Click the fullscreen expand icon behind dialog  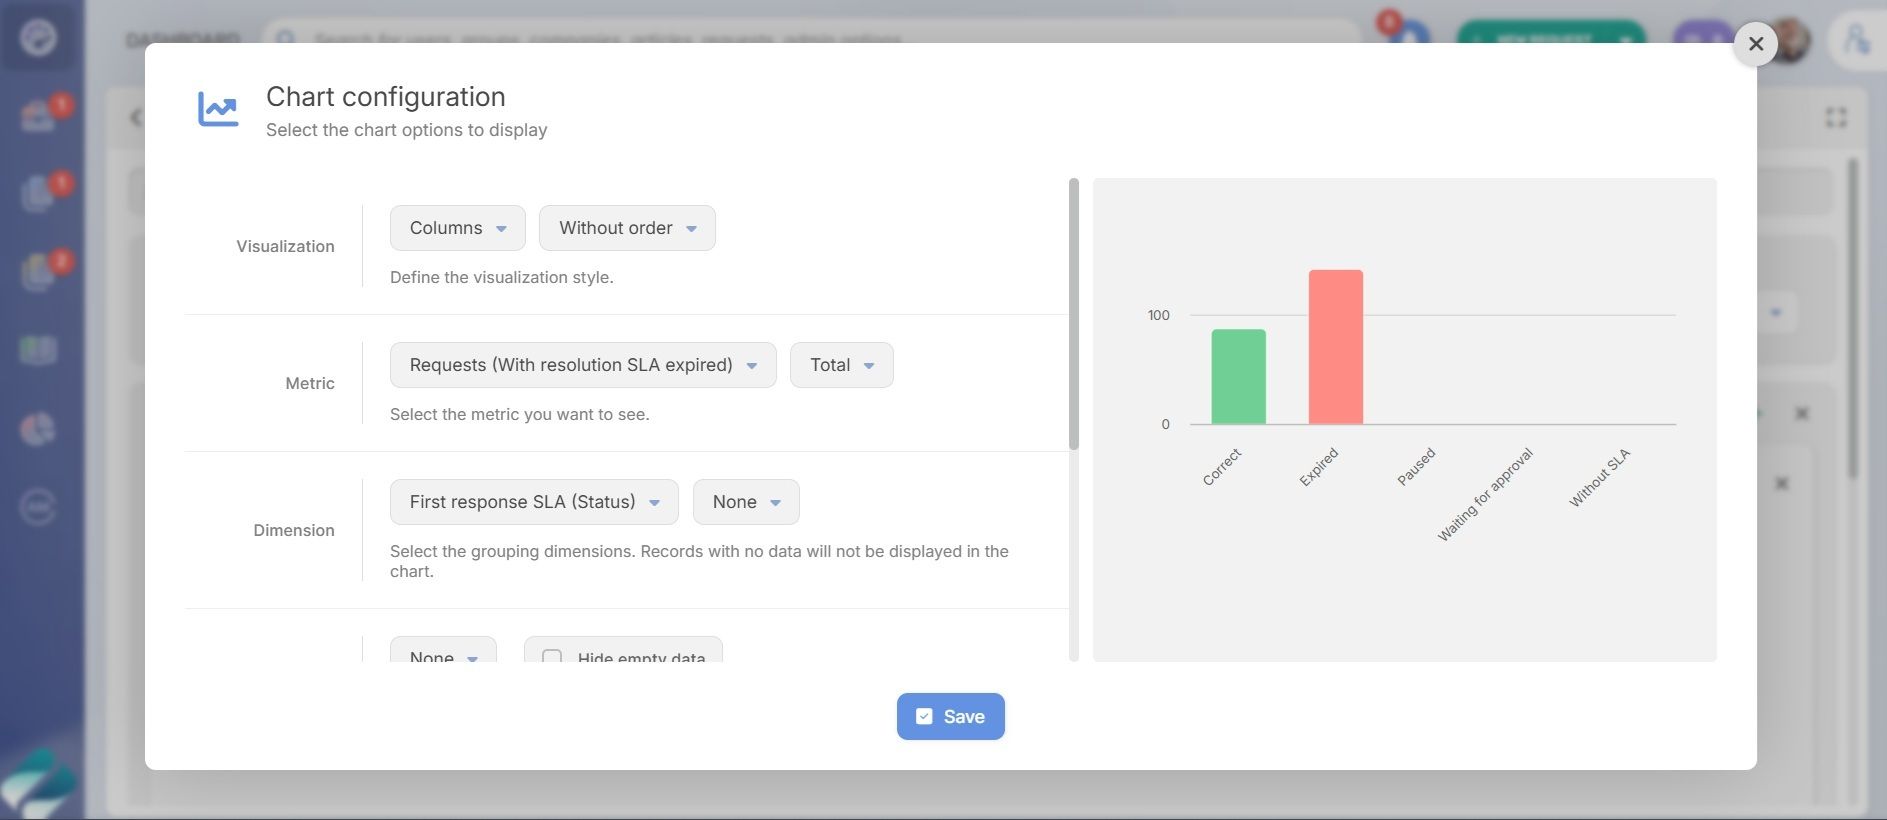pyautogui.click(x=1836, y=118)
